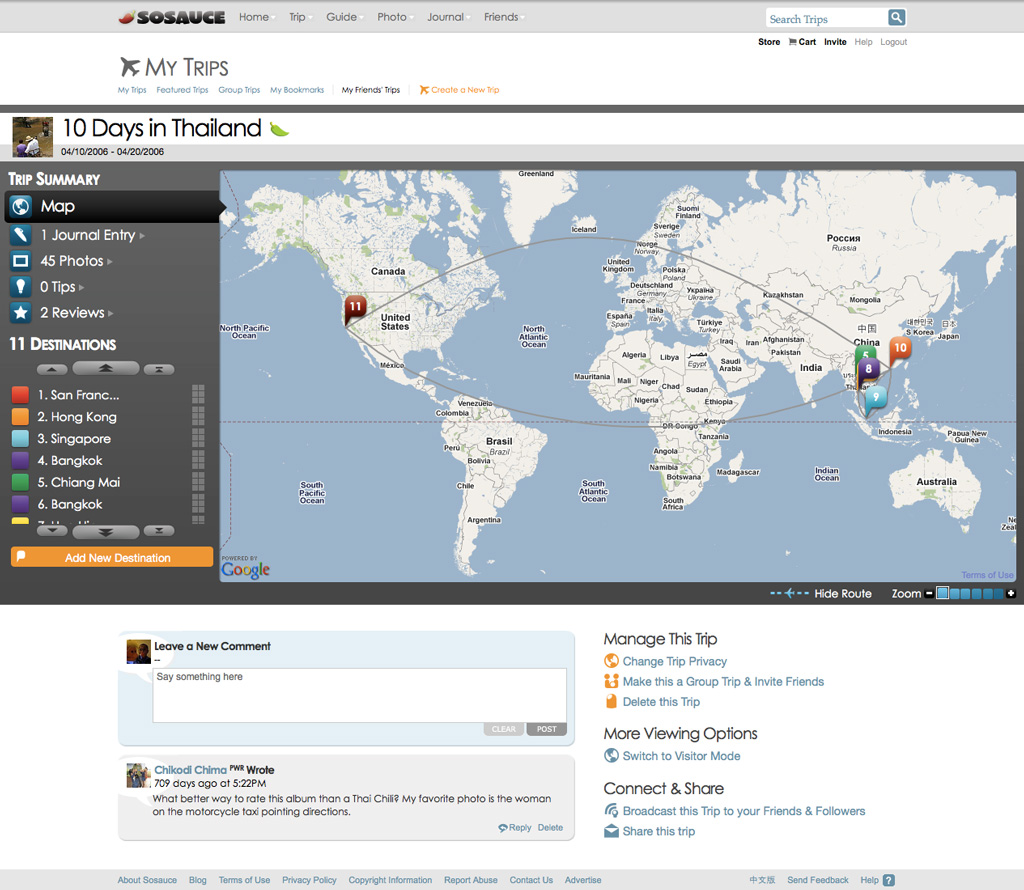Click the search magnifier button
This screenshot has height=890, width=1024.
pos(897,18)
